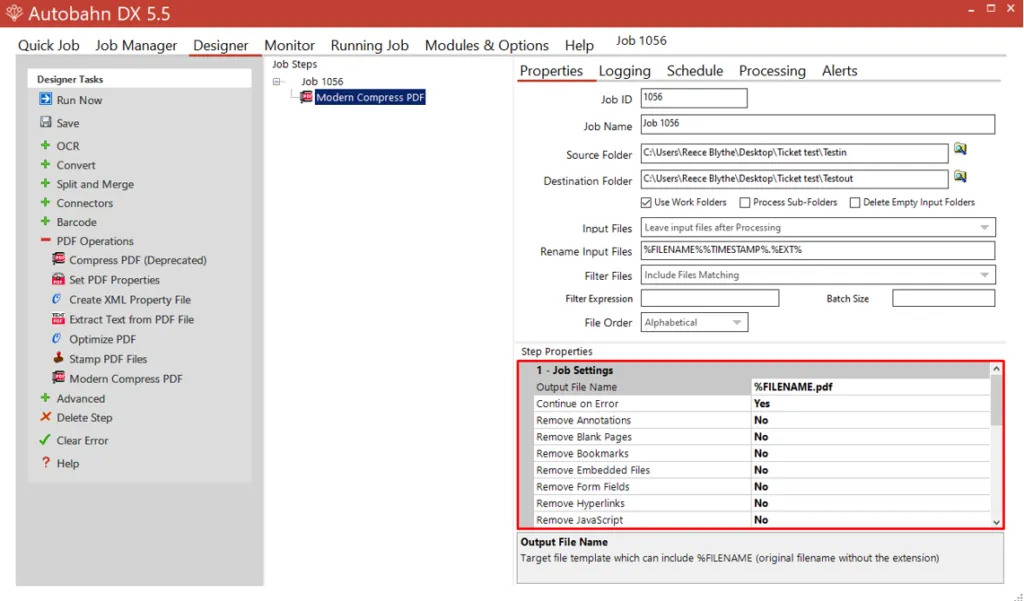Screen dimensions: 1024x601
Task: Open the Running Job menu
Action: 370,45
